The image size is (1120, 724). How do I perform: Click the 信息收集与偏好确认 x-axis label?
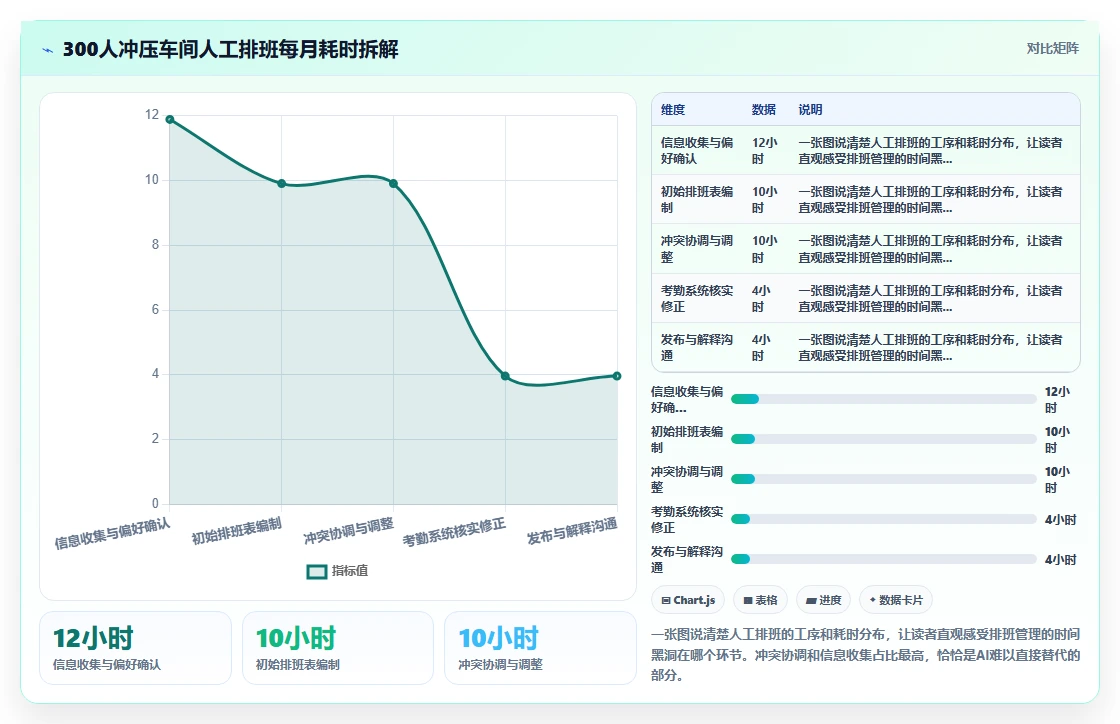113,534
